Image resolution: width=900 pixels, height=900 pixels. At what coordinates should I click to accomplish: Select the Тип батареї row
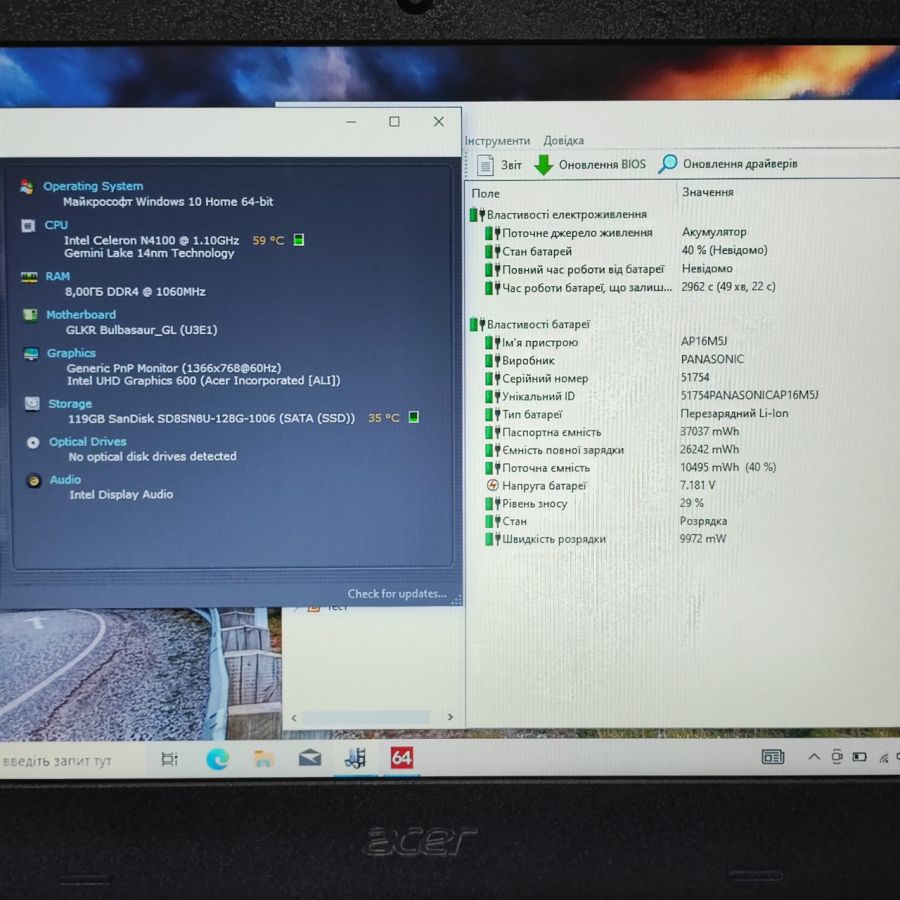click(x=637, y=414)
